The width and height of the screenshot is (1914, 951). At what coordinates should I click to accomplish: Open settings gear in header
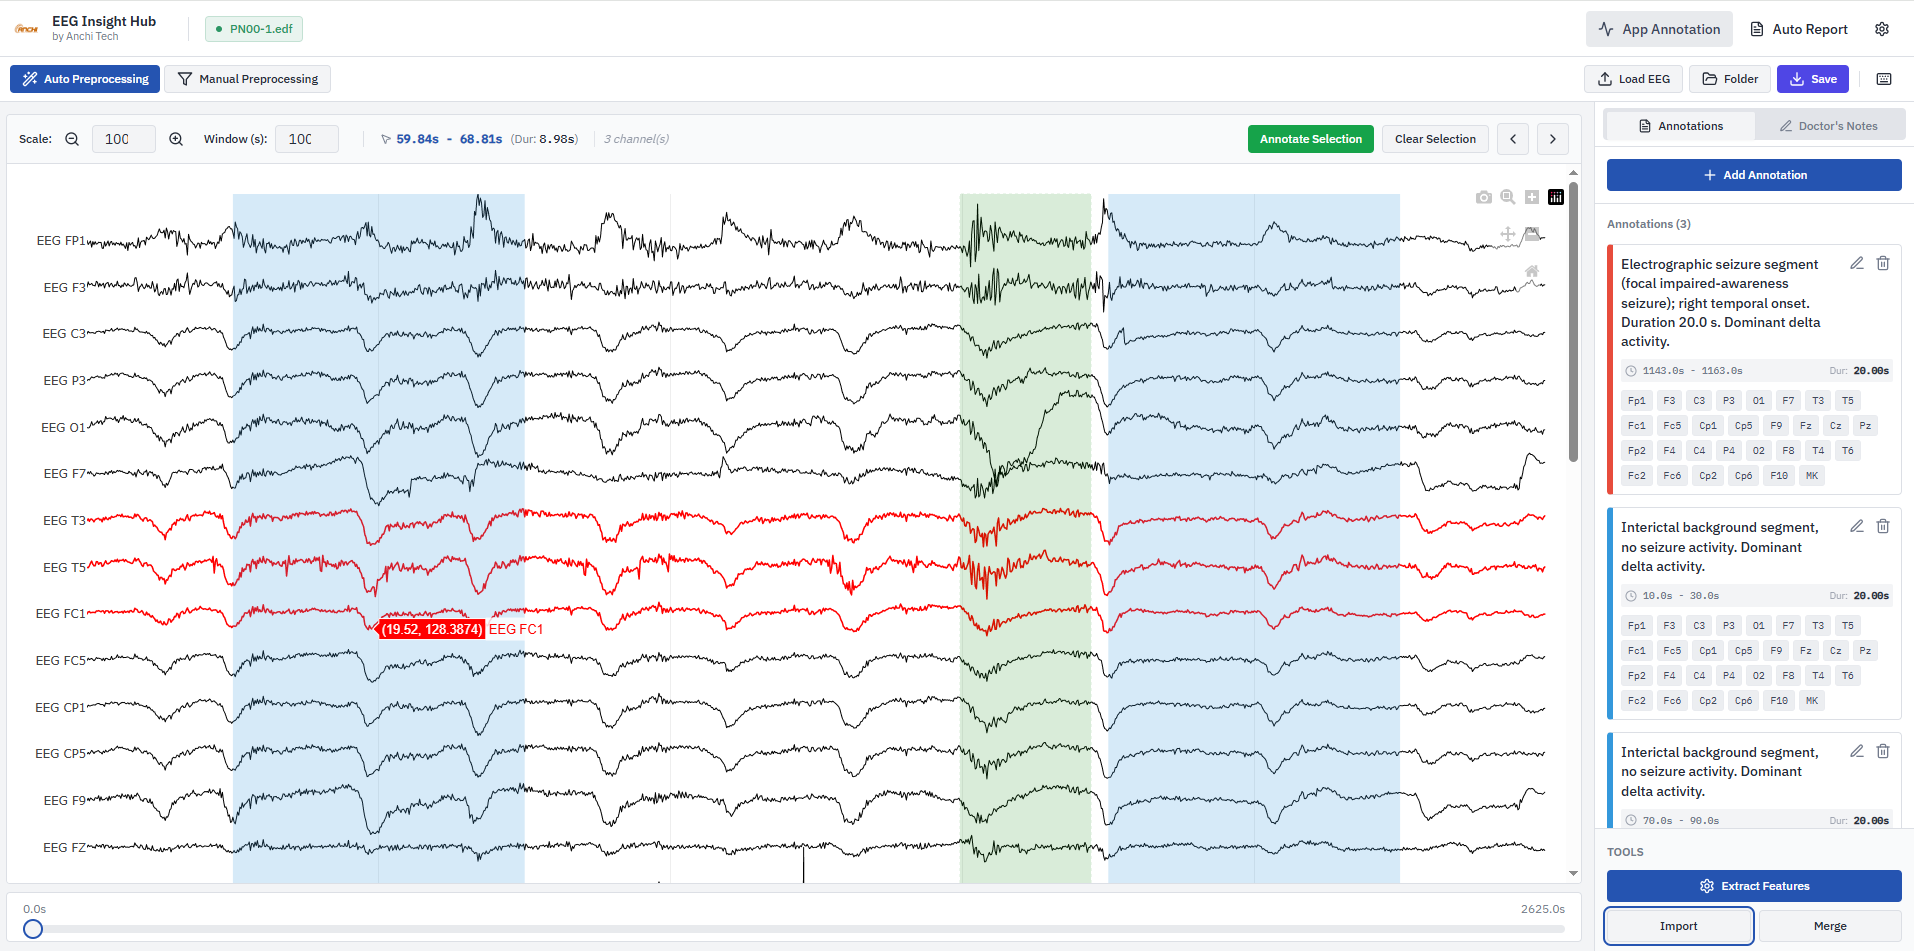point(1882,29)
